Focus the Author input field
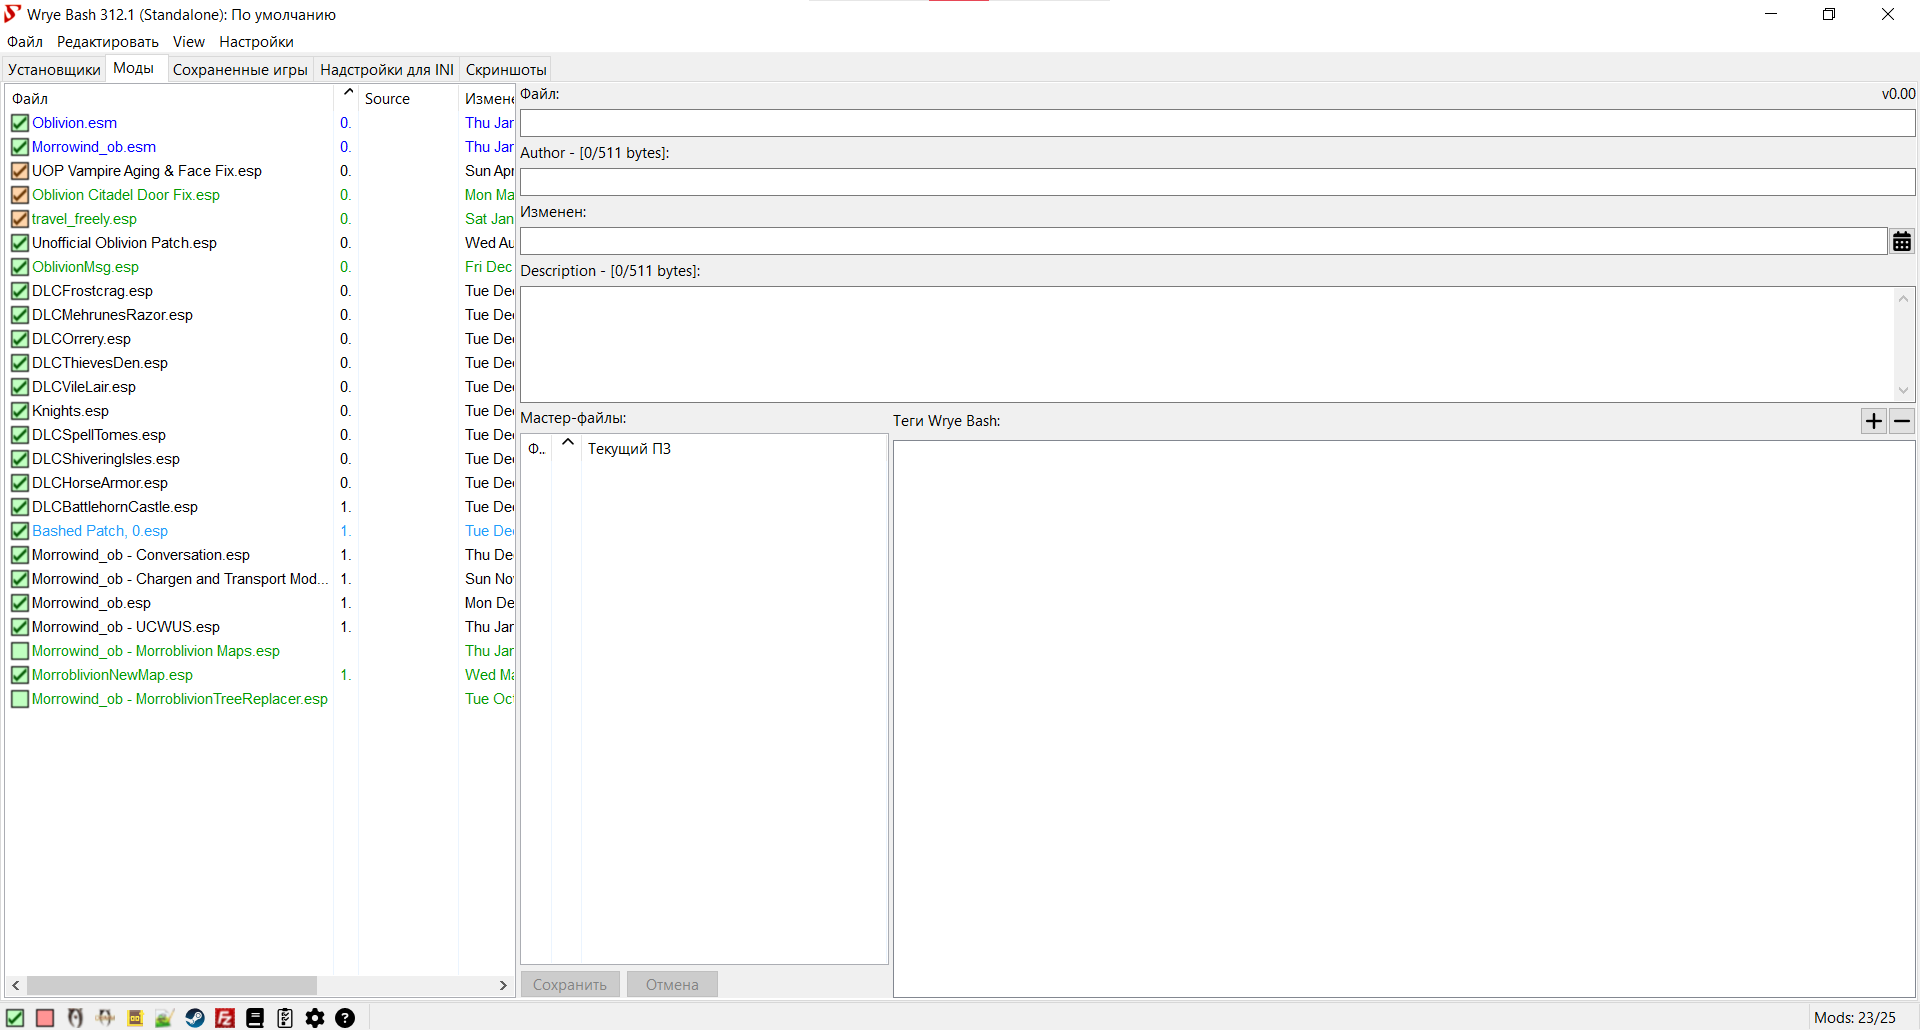Image resolution: width=1920 pixels, height=1030 pixels. click(x=1217, y=182)
